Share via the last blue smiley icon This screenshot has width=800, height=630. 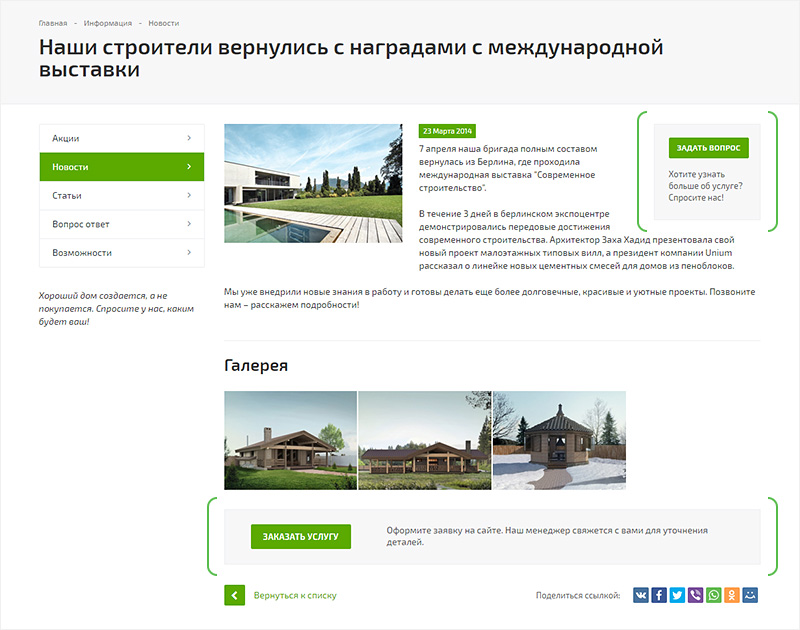point(750,595)
